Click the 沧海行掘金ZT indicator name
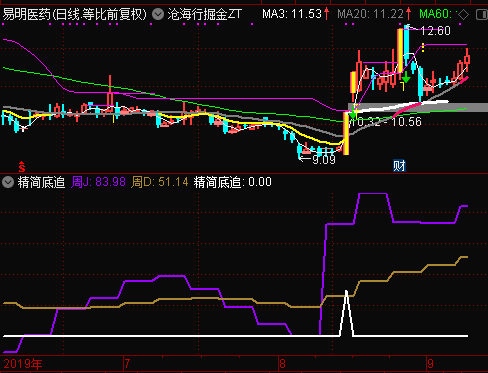488x373 pixels. point(204,14)
